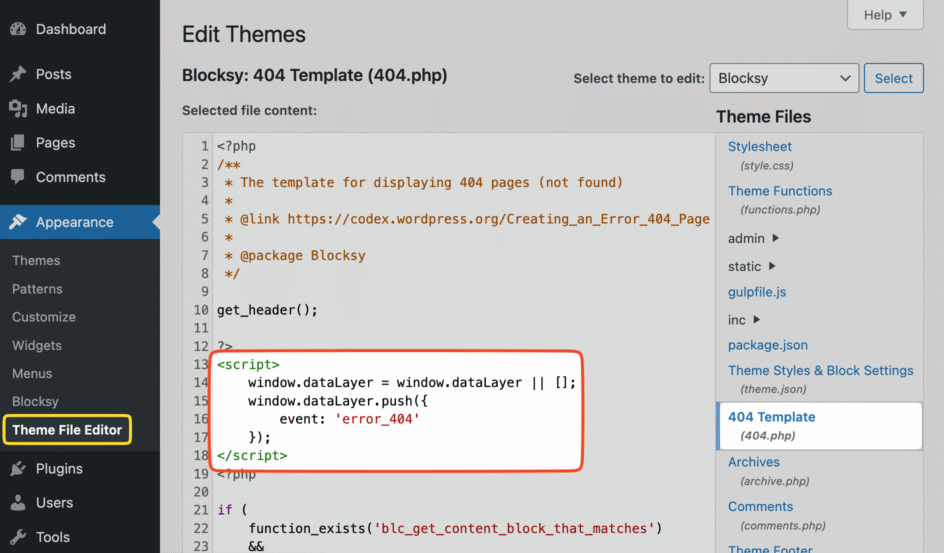Open the Customize submenu link

(x=44, y=317)
